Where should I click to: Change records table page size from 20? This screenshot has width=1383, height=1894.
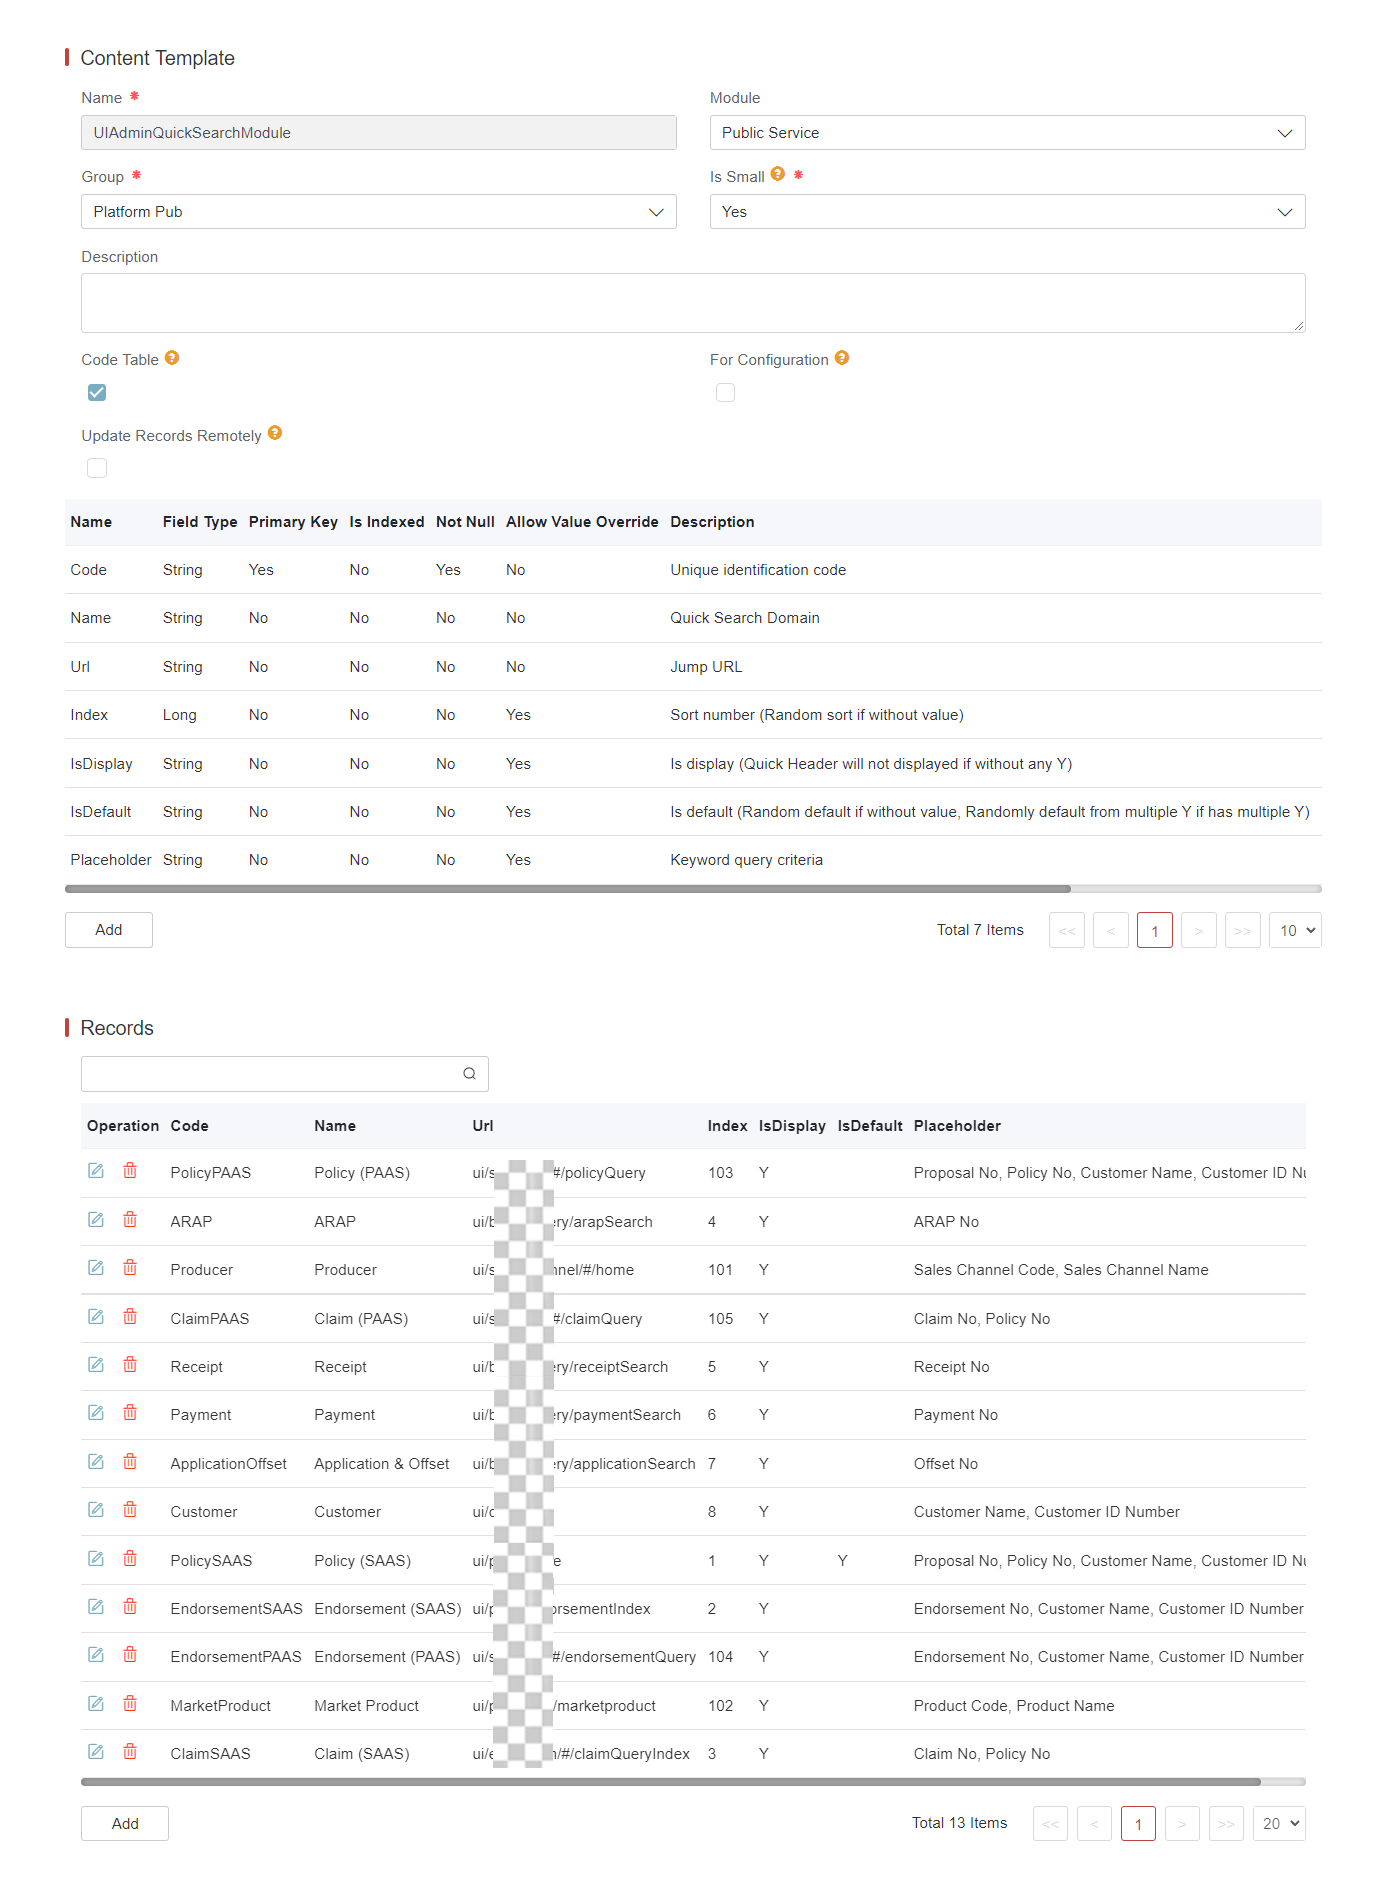coord(1279,1824)
